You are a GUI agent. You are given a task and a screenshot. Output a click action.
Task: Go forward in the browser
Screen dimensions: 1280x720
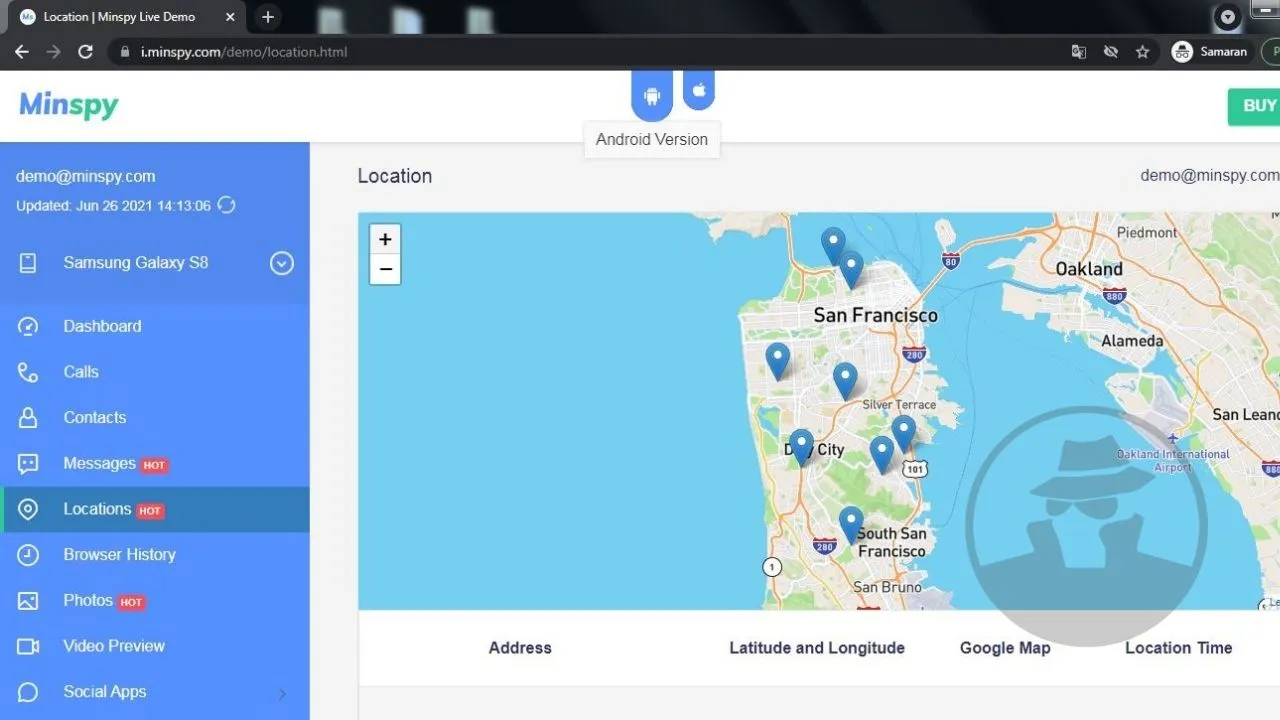click(54, 52)
